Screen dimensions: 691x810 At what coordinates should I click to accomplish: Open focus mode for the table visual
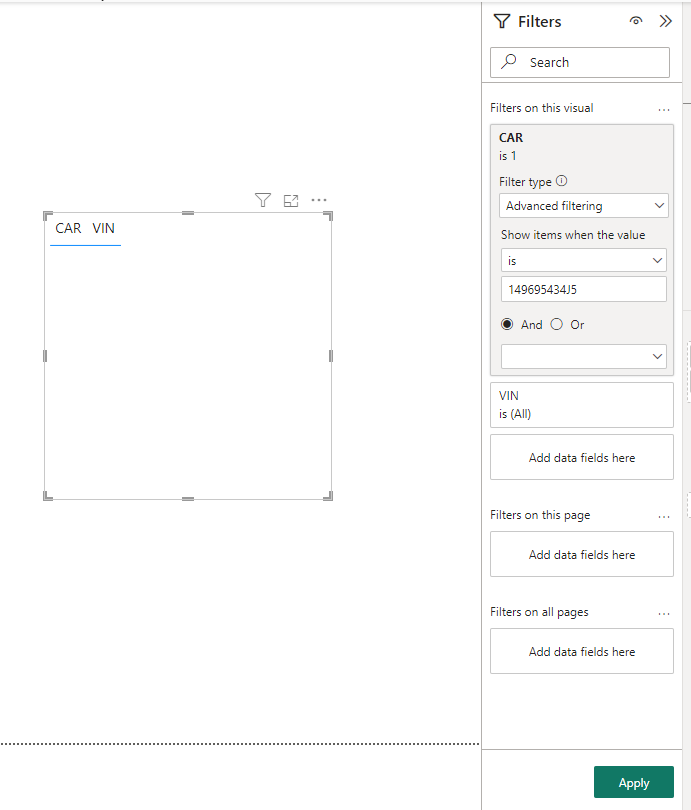tap(291, 200)
